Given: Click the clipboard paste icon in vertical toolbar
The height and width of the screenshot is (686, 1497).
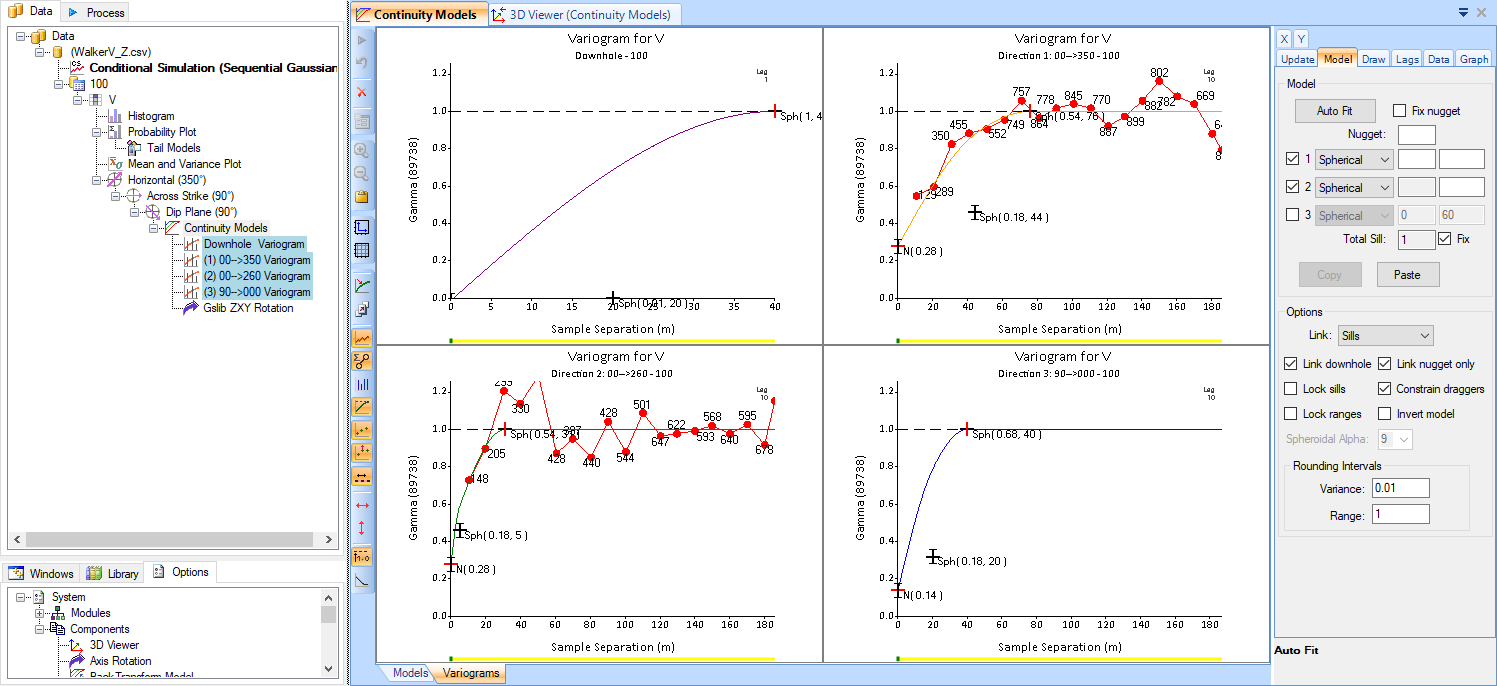Looking at the screenshot, I should coord(362,197).
